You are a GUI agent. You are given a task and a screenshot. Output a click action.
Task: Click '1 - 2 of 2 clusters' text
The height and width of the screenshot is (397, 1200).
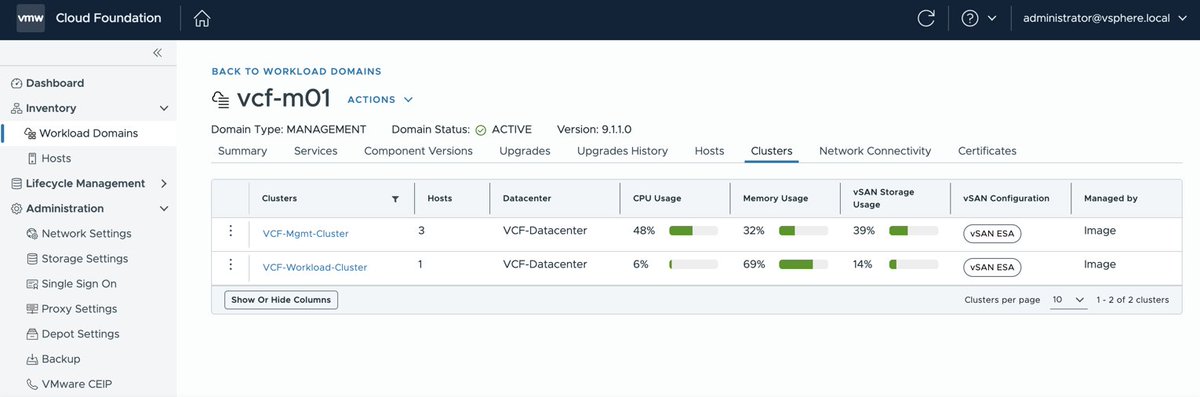[1133, 300]
